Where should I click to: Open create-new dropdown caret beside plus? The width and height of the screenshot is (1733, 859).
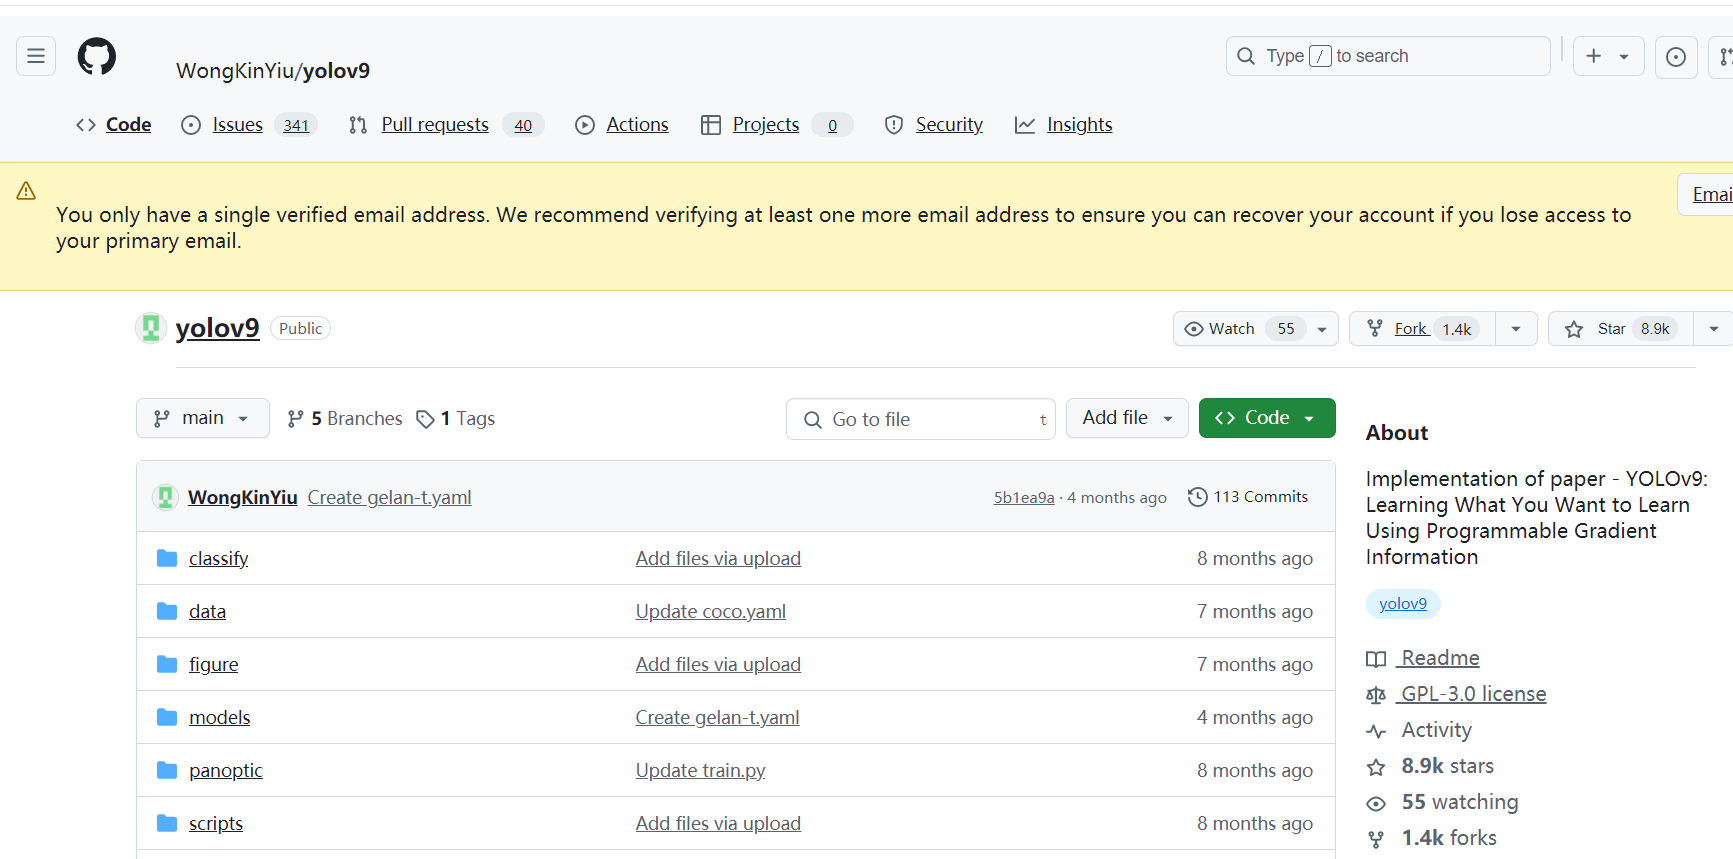(x=1624, y=57)
